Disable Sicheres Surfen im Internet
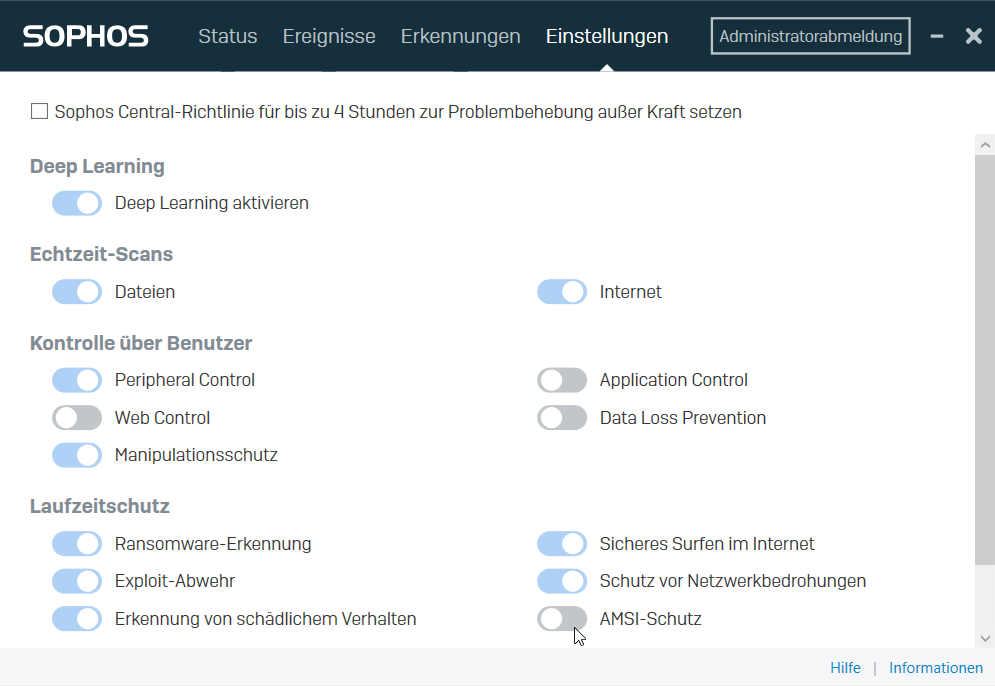995x686 pixels. pyautogui.click(x=561, y=543)
